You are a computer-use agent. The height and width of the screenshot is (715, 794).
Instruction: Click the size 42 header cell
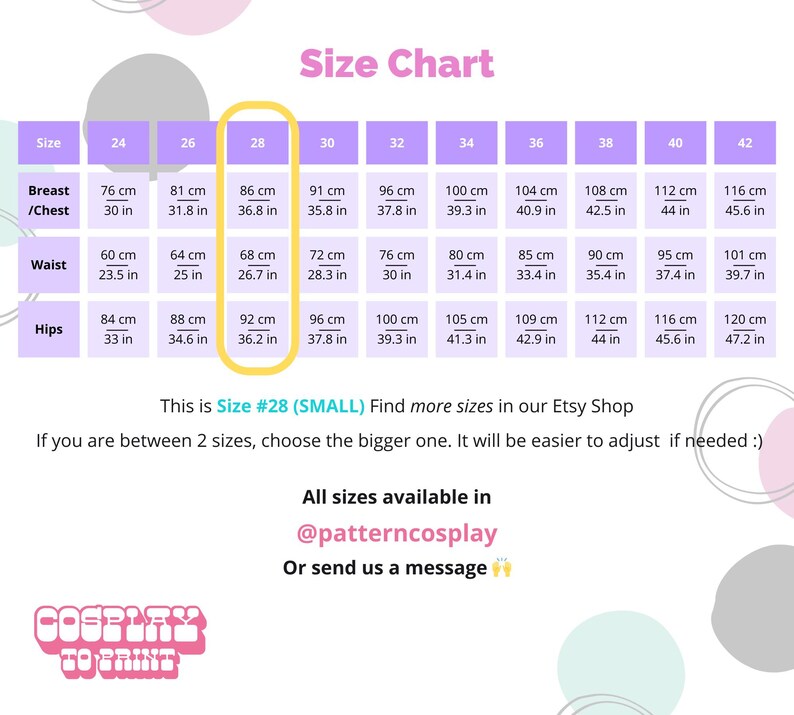(x=744, y=143)
